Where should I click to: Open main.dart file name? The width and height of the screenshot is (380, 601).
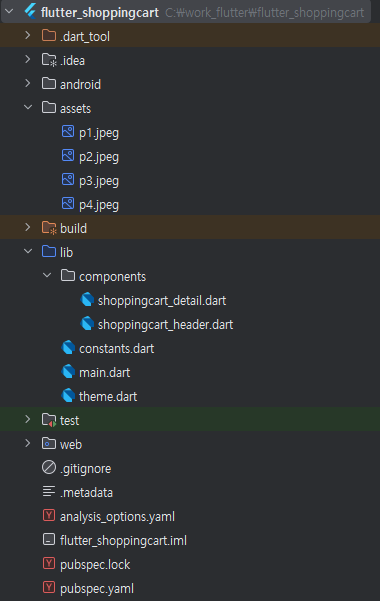[104, 373]
